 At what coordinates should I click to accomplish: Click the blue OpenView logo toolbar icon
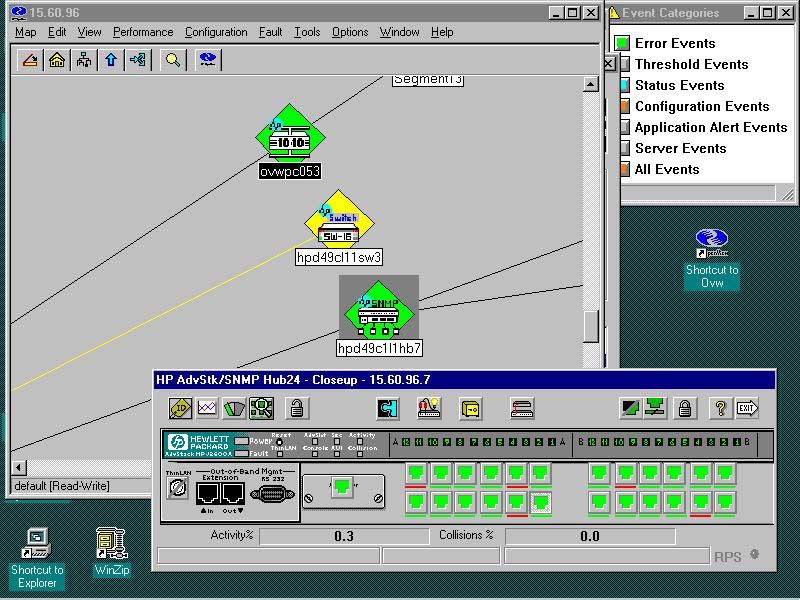point(208,60)
